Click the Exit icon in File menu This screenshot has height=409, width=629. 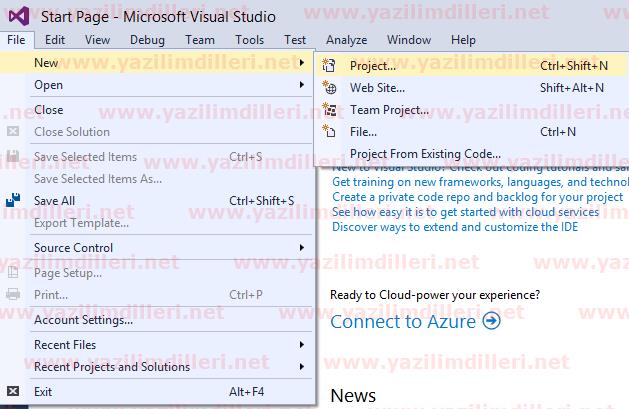(x=14, y=392)
